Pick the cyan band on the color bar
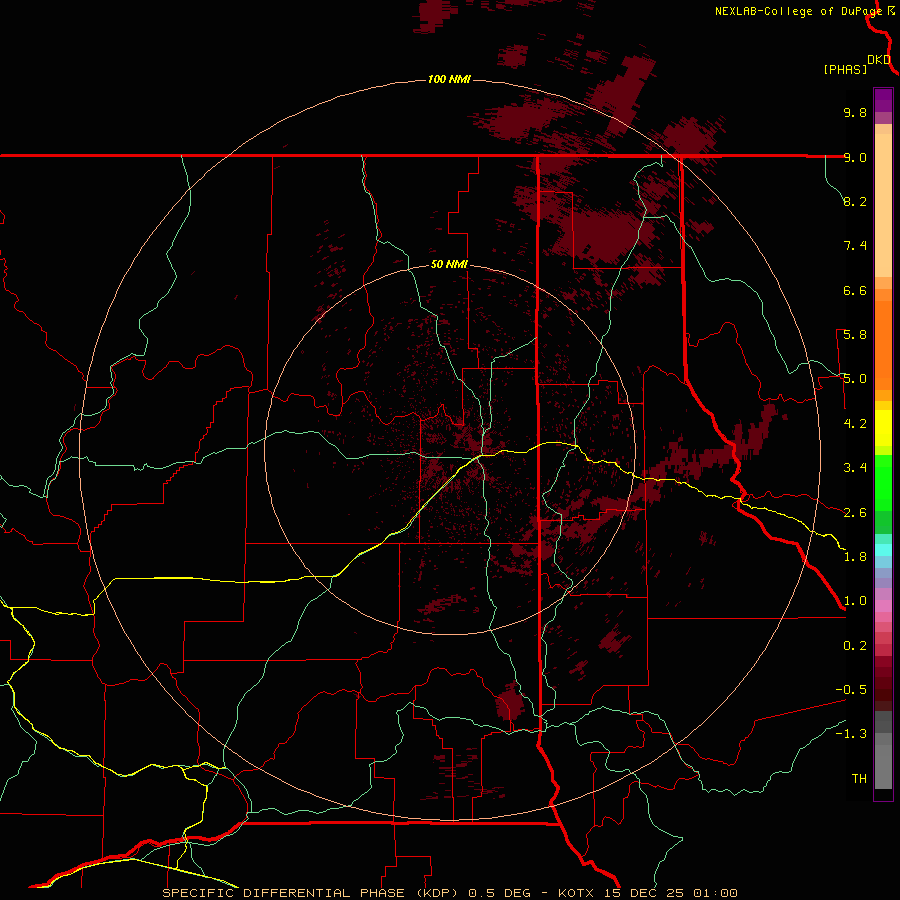This screenshot has height=900, width=900. pos(883,550)
